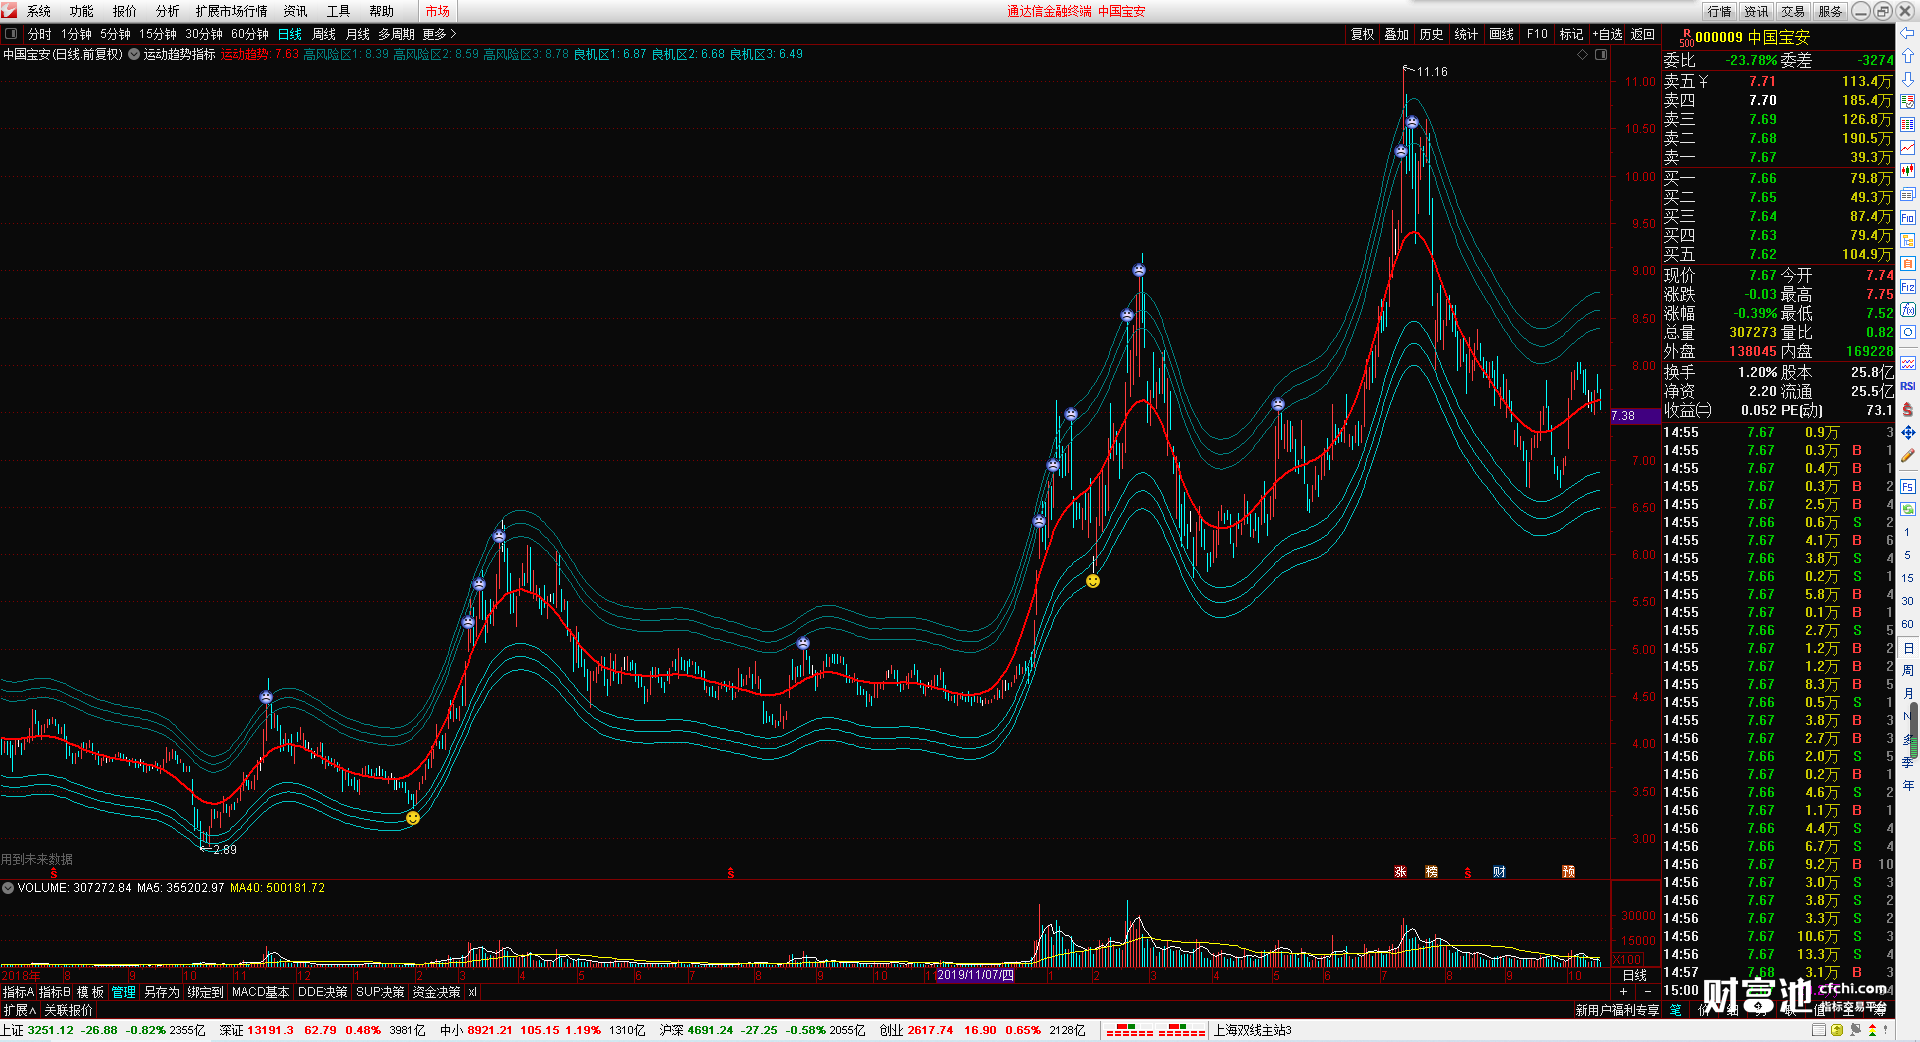Open the f(x) formula icon in sidebar
This screenshot has height=1042, width=1920.
pyautogui.click(x=1908, y=310)
